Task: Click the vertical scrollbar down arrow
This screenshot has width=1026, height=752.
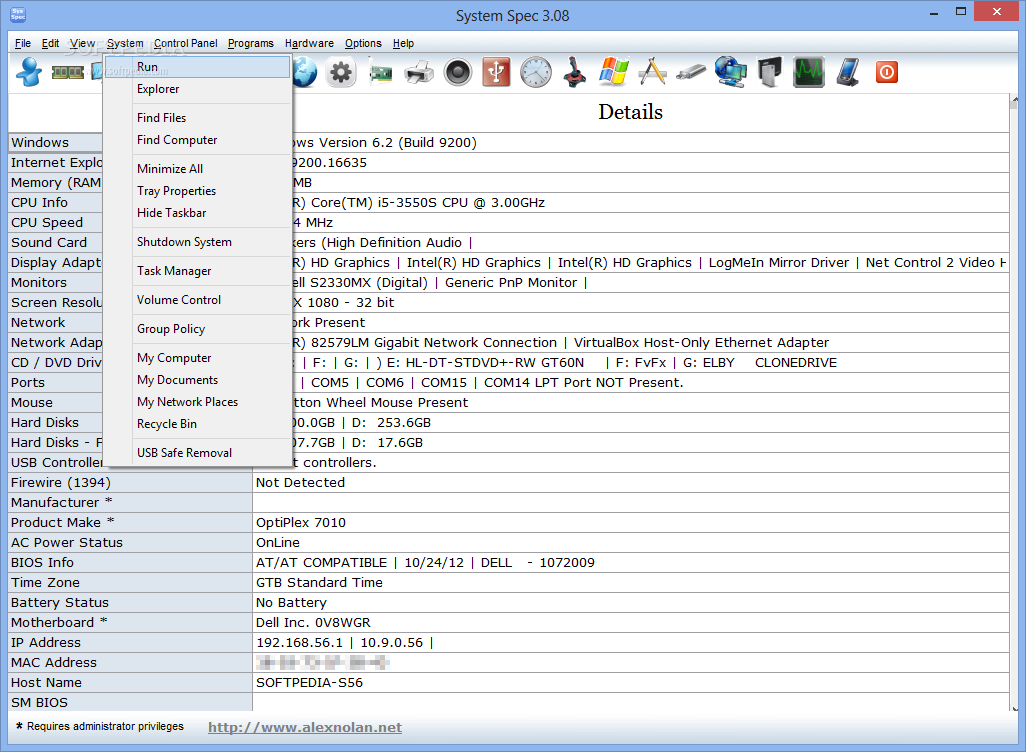Action: click(1014, 708)
